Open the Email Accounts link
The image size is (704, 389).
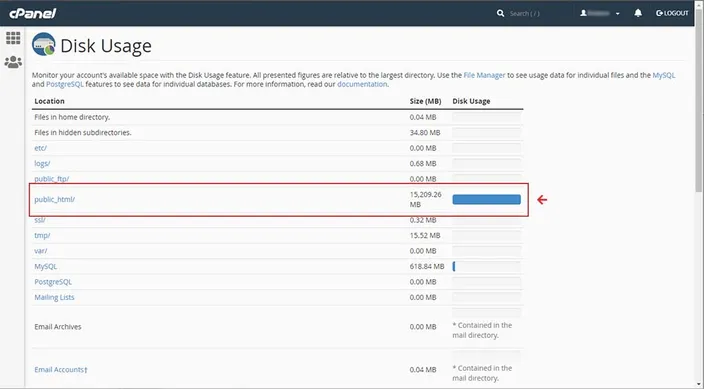[x=61, y=370]
